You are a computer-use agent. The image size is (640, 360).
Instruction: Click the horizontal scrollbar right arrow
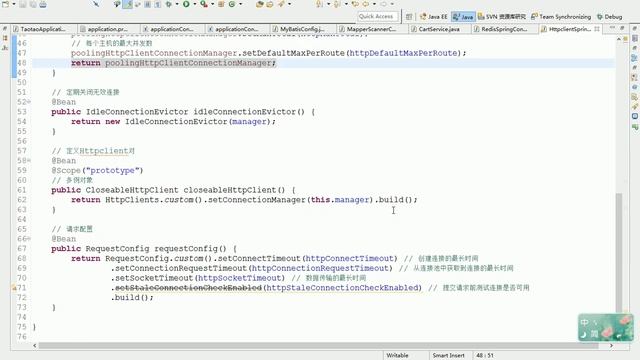click(x=611, y=345)
